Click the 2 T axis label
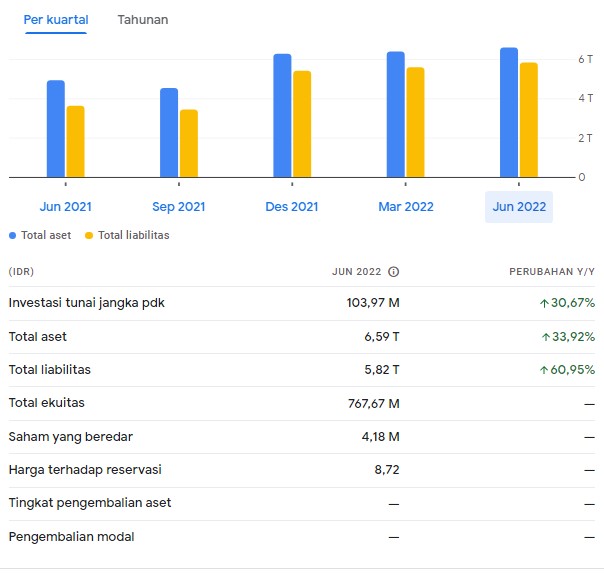 click(x=585, y=138)
